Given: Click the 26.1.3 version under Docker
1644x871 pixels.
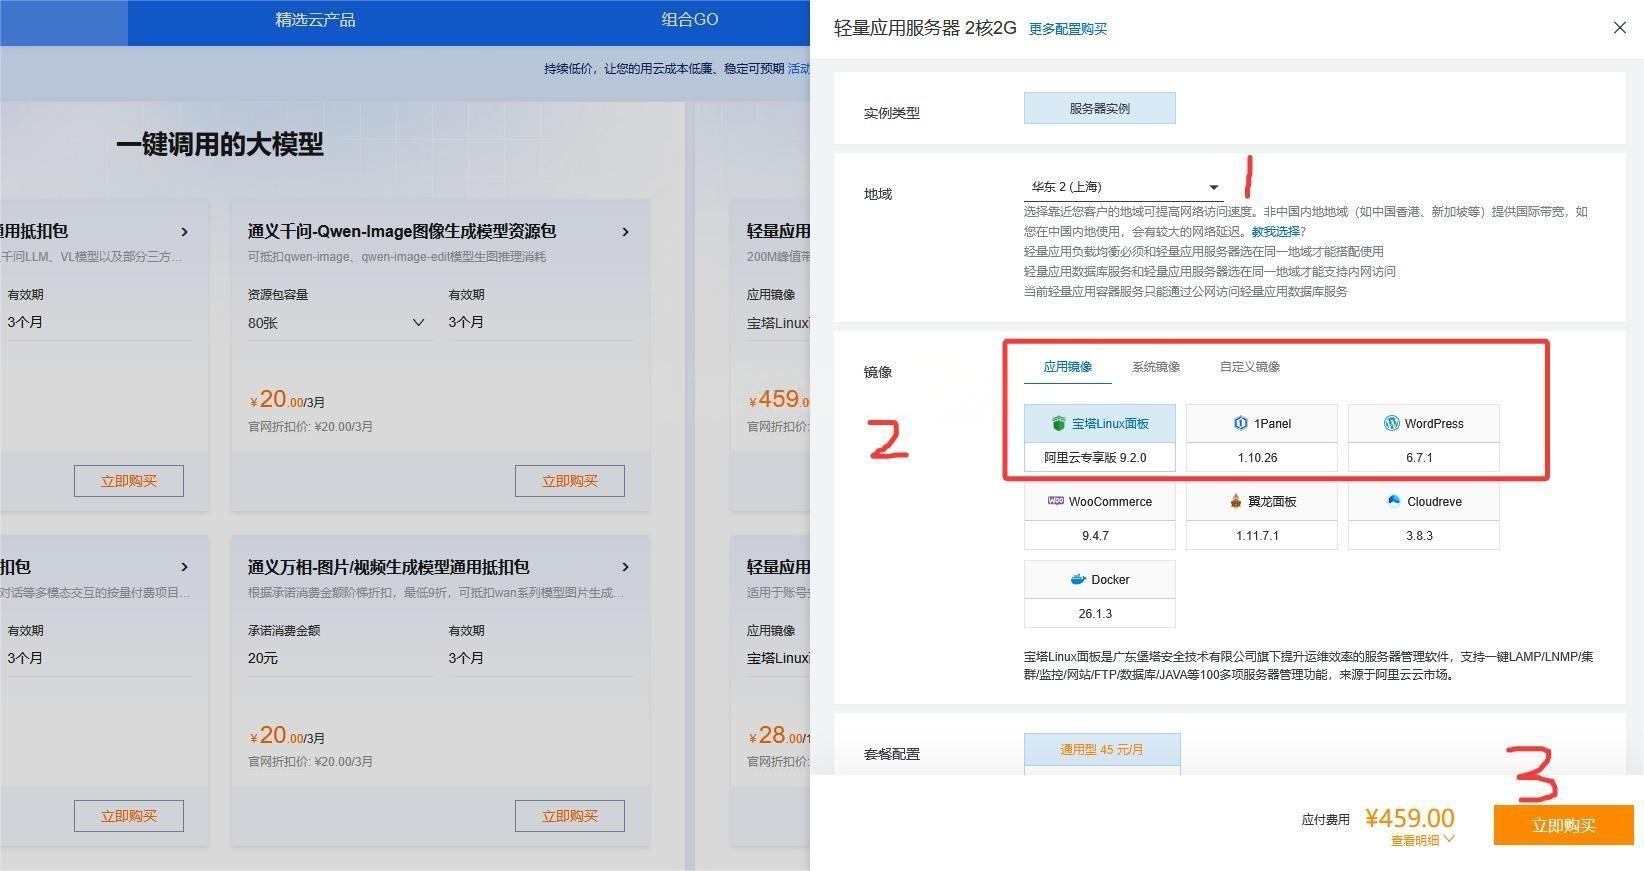Looking at the screenshot, I should (1095, 614).
